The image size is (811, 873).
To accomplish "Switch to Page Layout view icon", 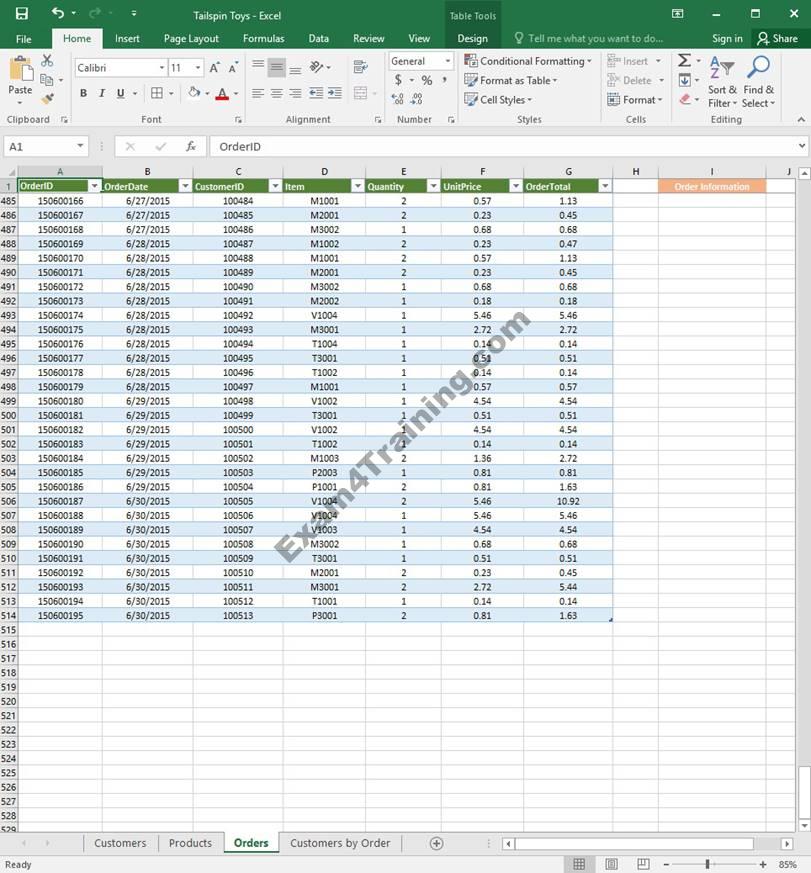I will click(611, 864).
